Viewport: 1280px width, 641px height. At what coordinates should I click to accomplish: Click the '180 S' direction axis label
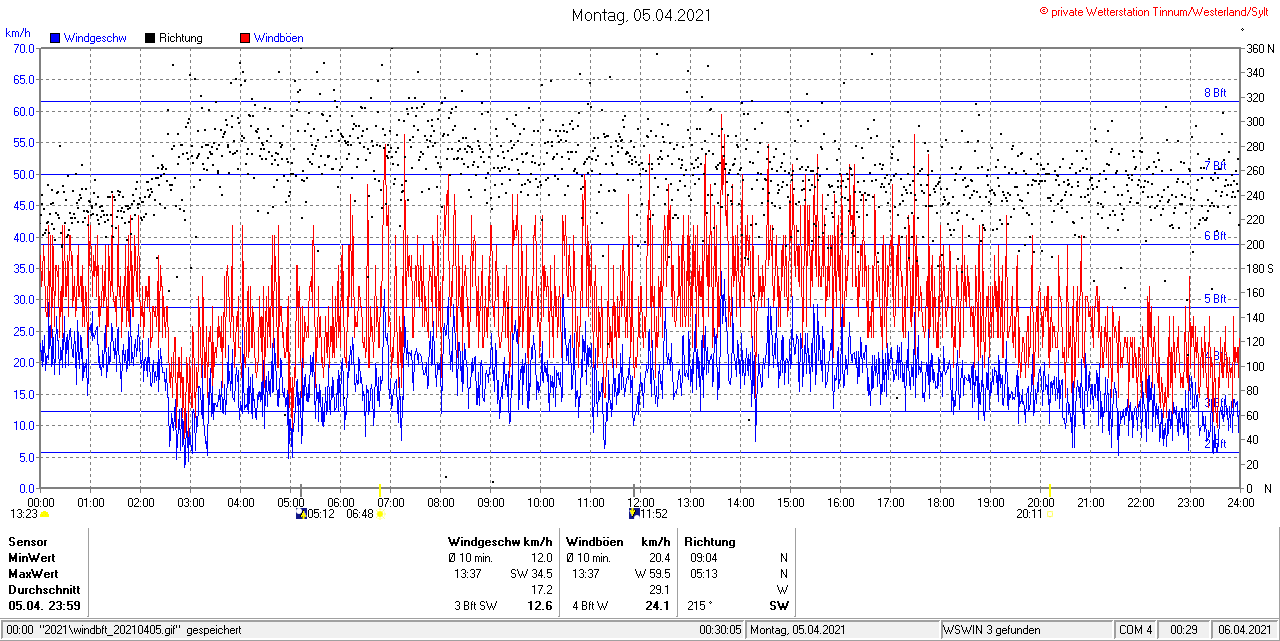[1259, 269]
